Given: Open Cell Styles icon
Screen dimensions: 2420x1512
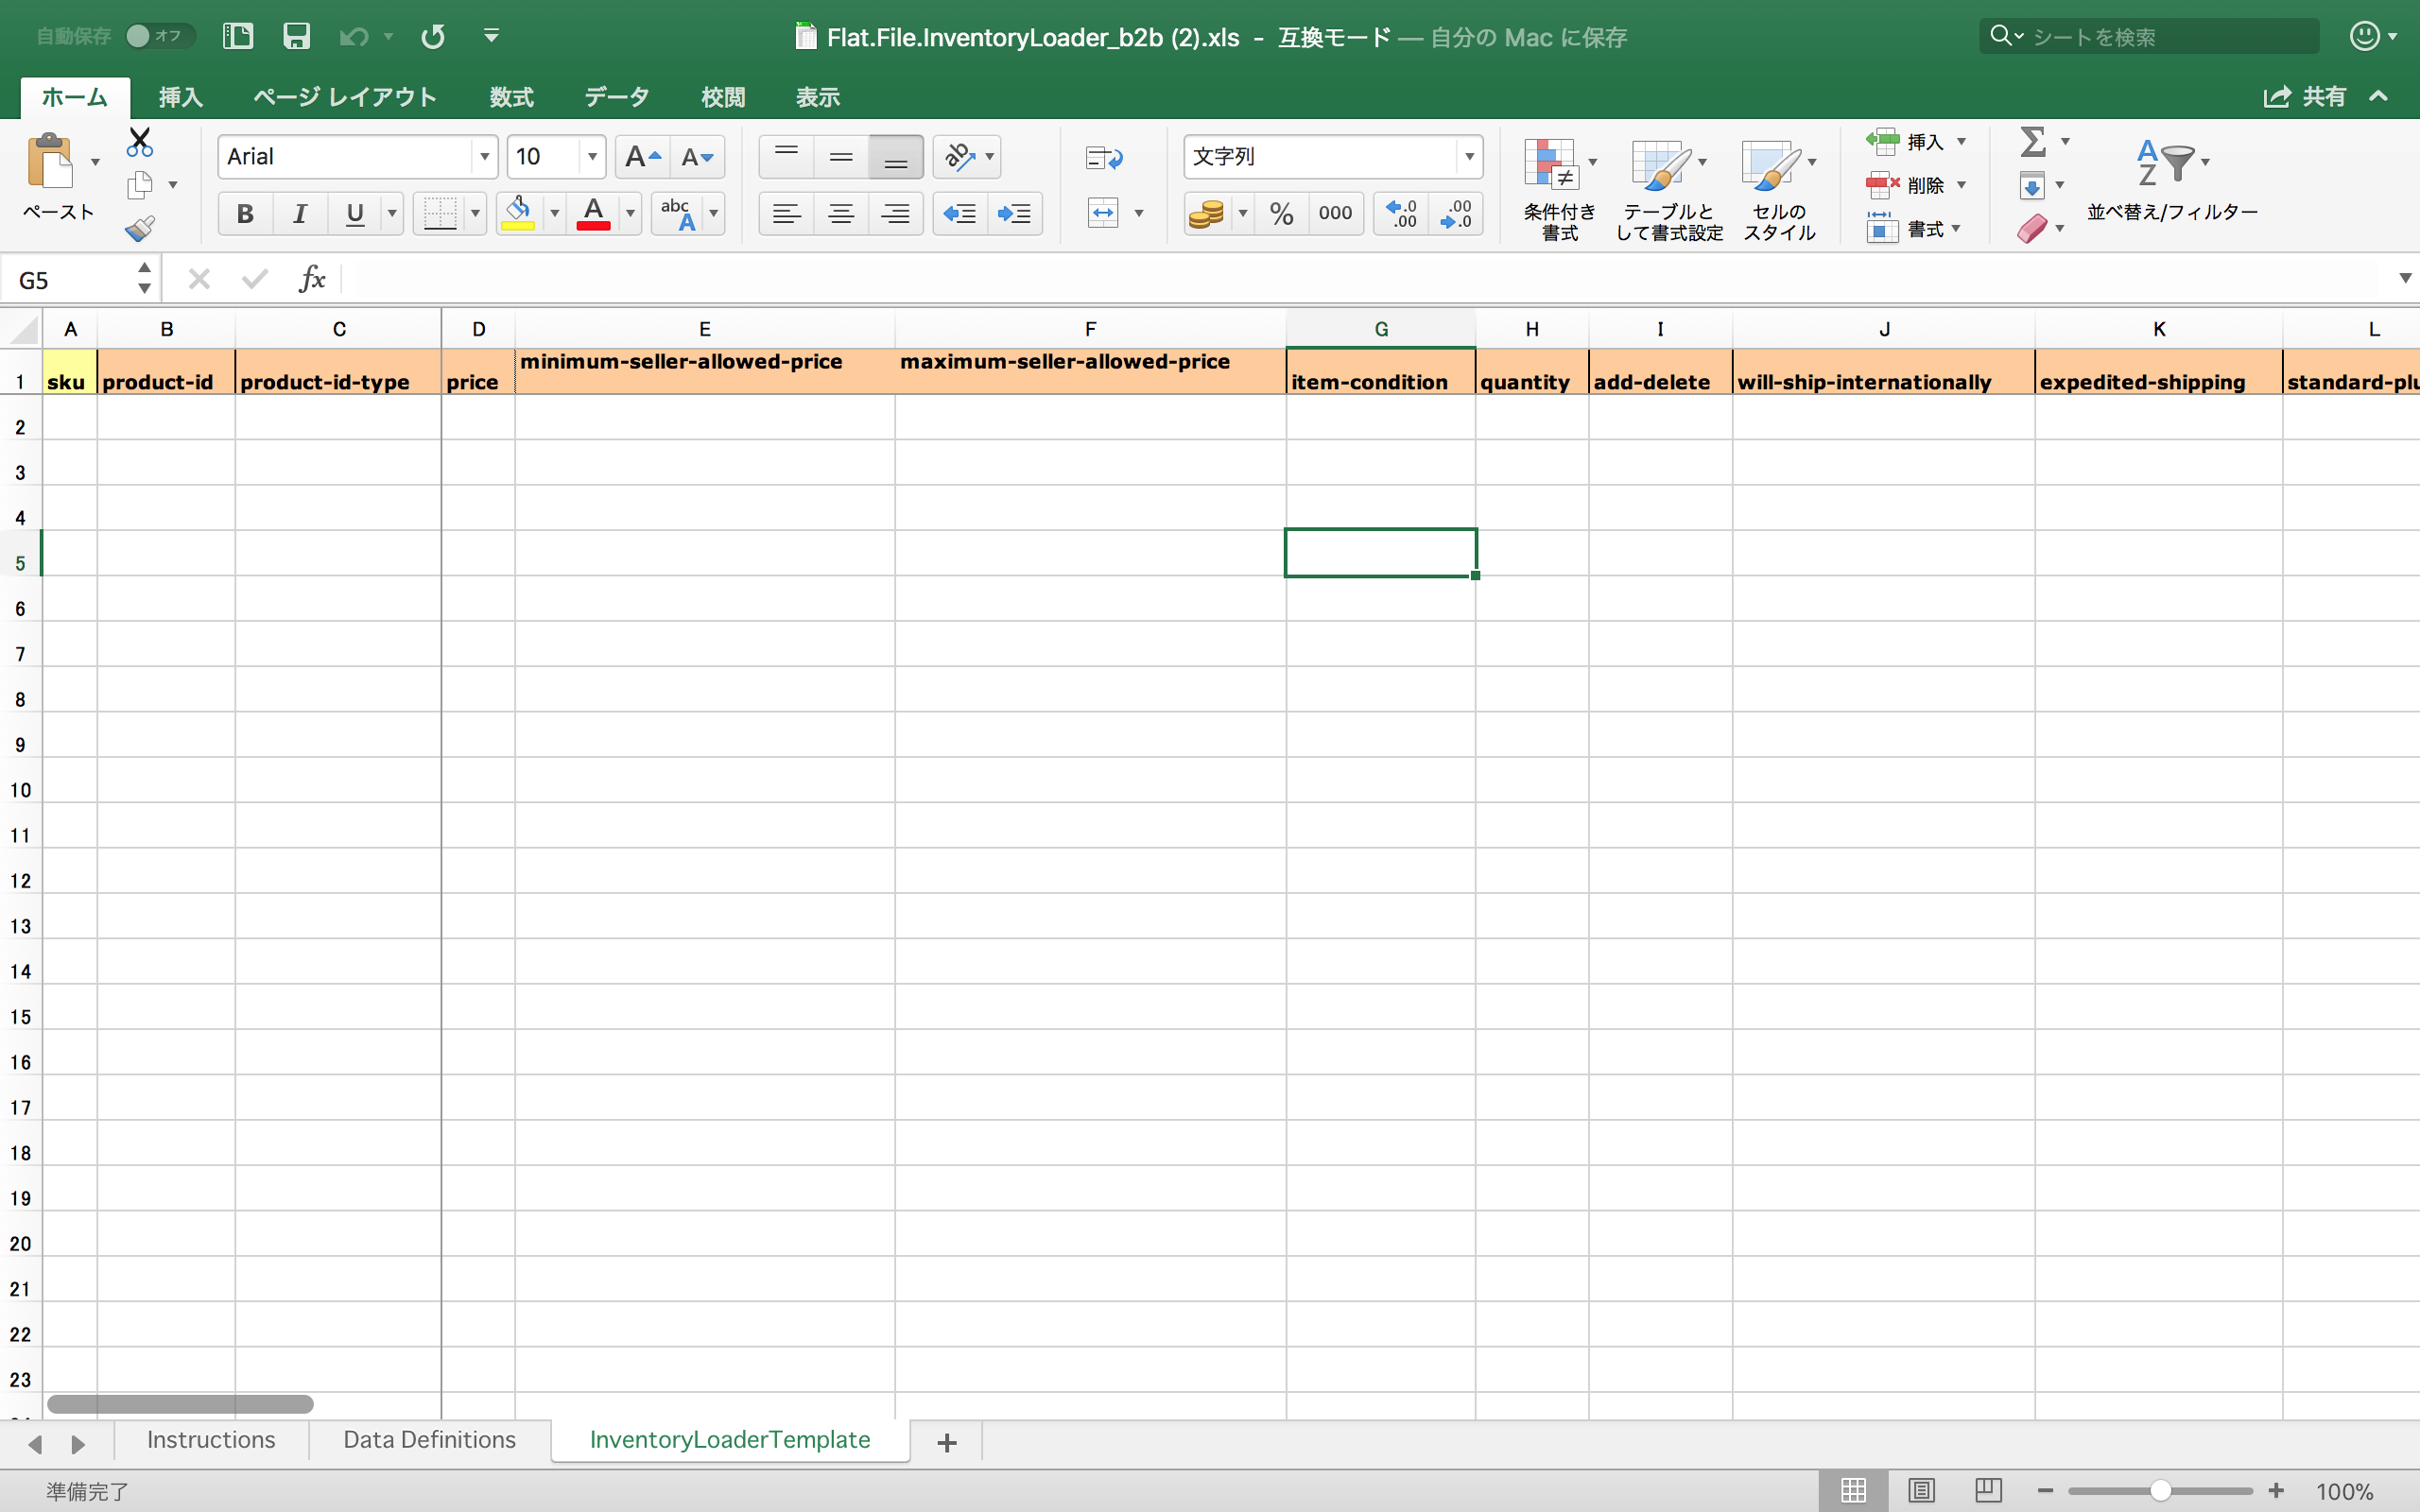Looking at the screenshot, I should click(1769, 164).
